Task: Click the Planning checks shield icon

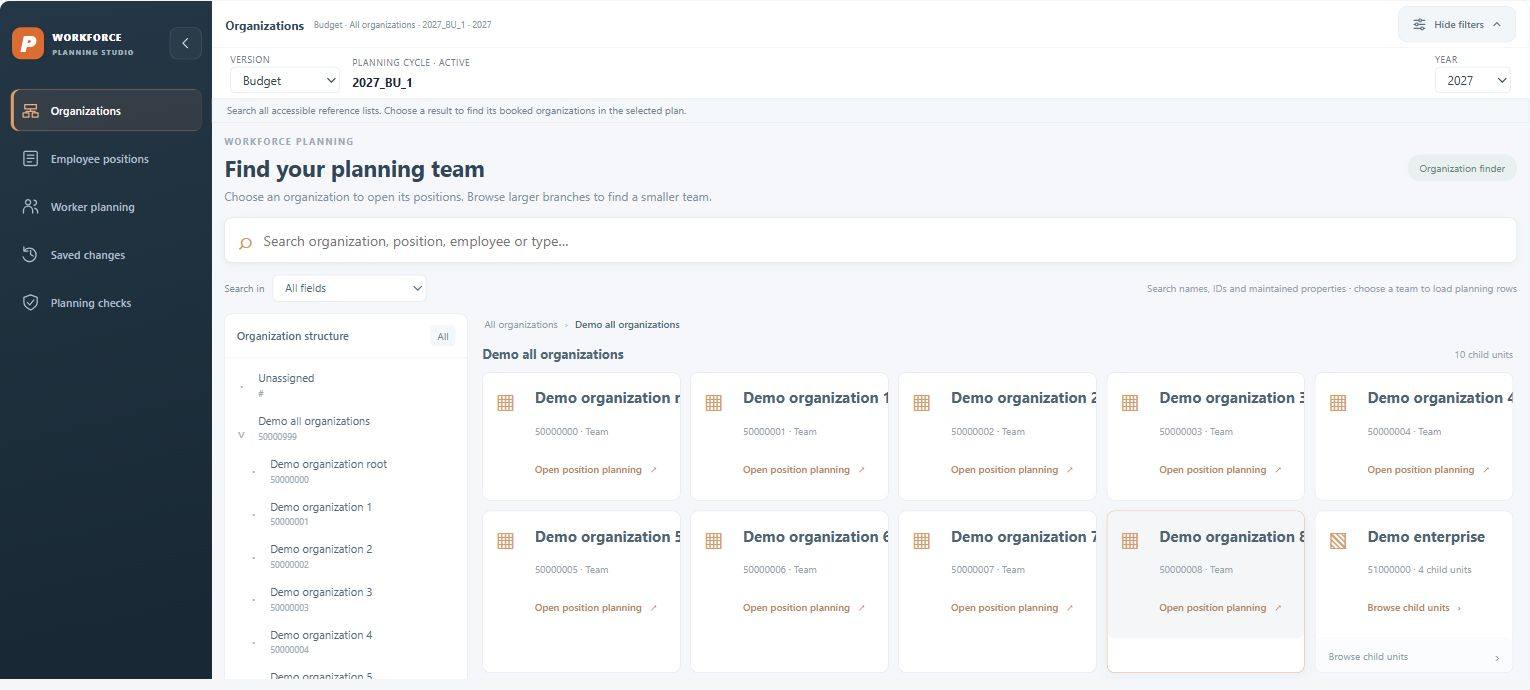Action: pos(31,303)
